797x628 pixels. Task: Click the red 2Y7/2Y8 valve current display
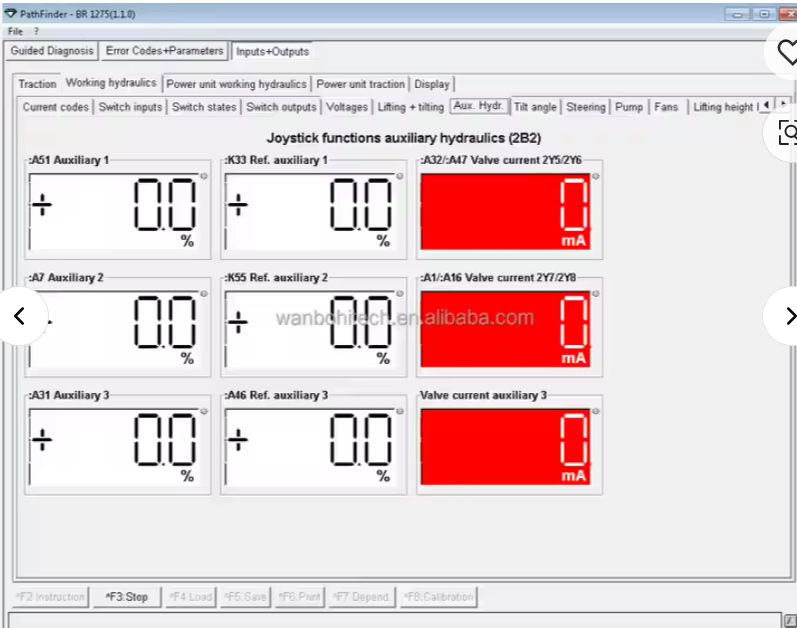click(x=505, y=329)
